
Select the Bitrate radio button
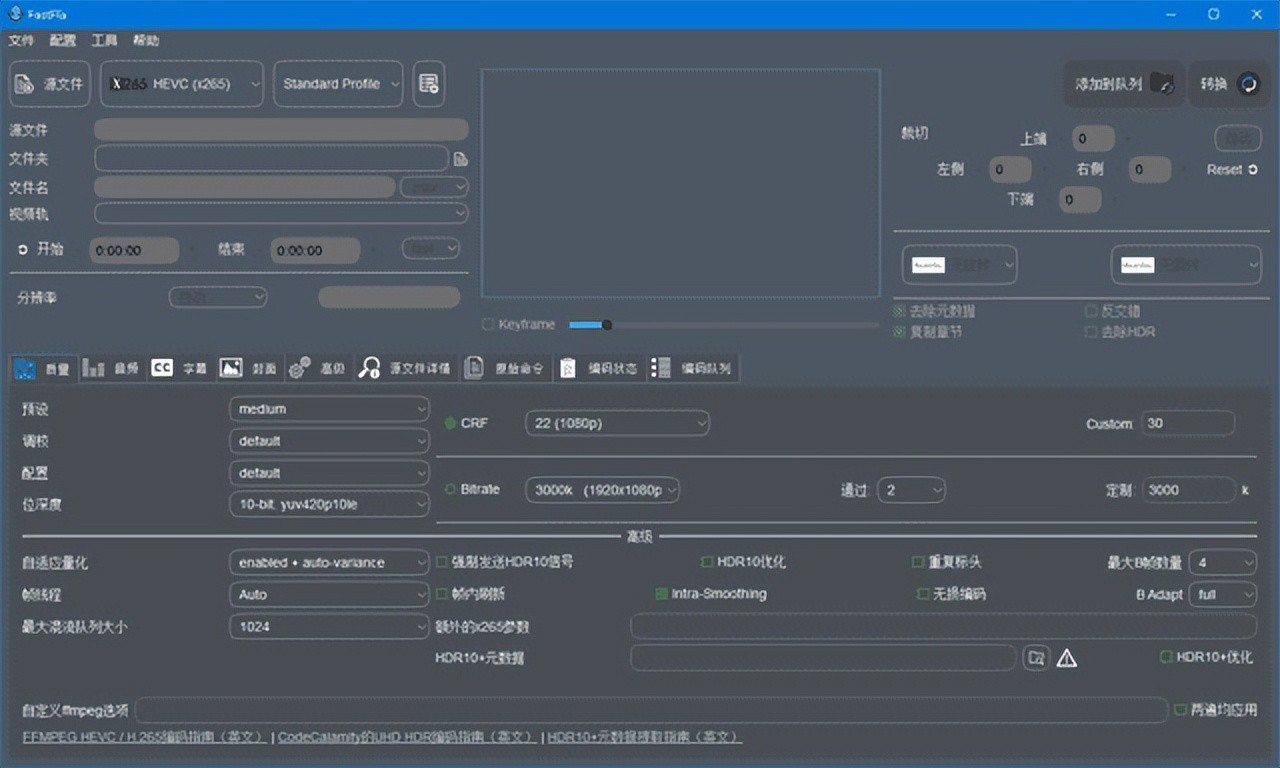450,490
